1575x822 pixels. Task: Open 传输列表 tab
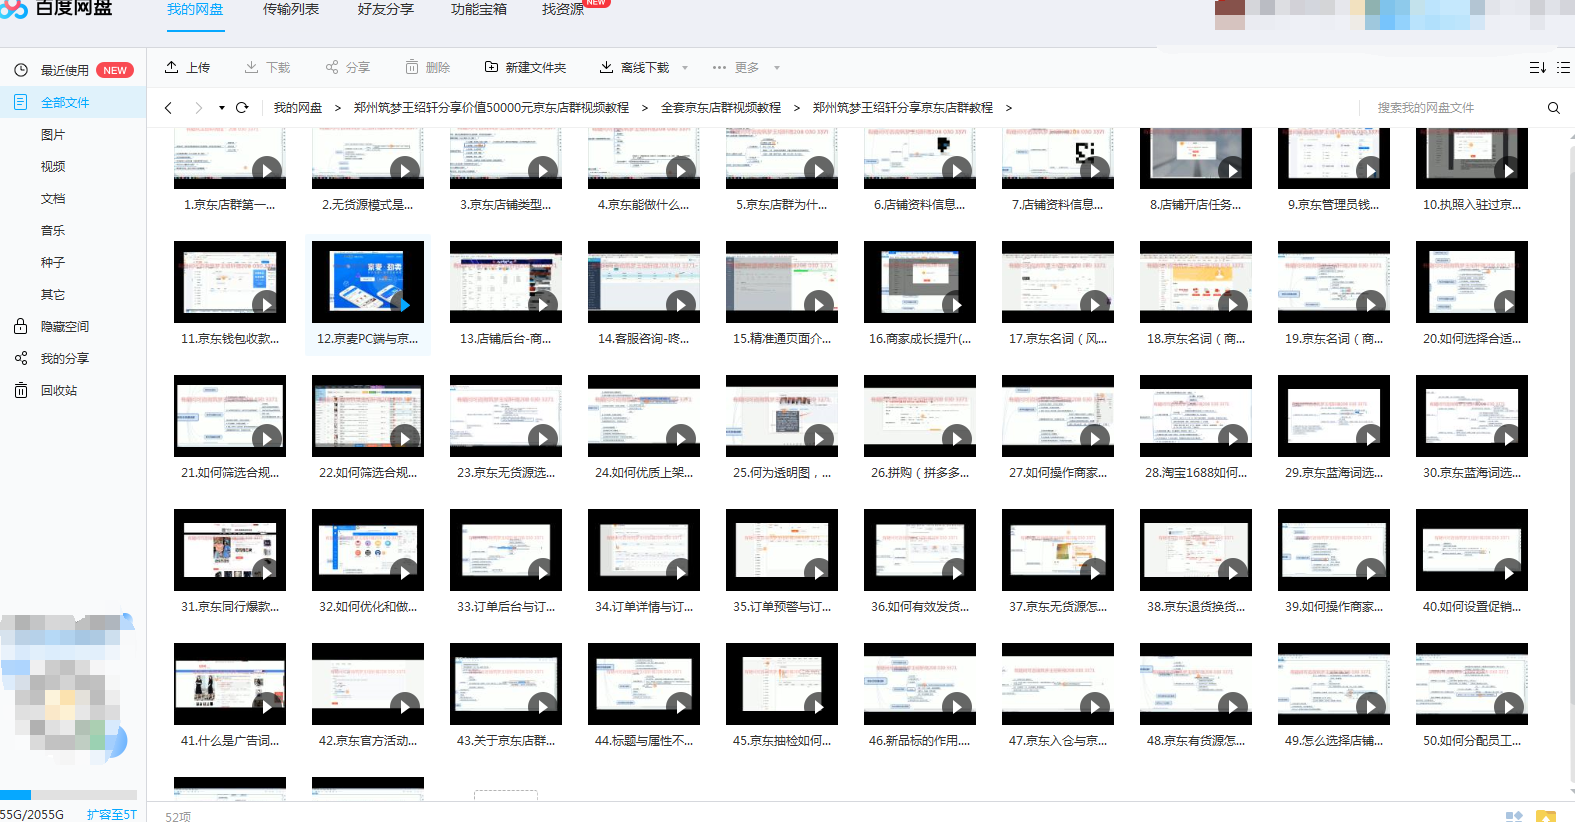point(291,10)
